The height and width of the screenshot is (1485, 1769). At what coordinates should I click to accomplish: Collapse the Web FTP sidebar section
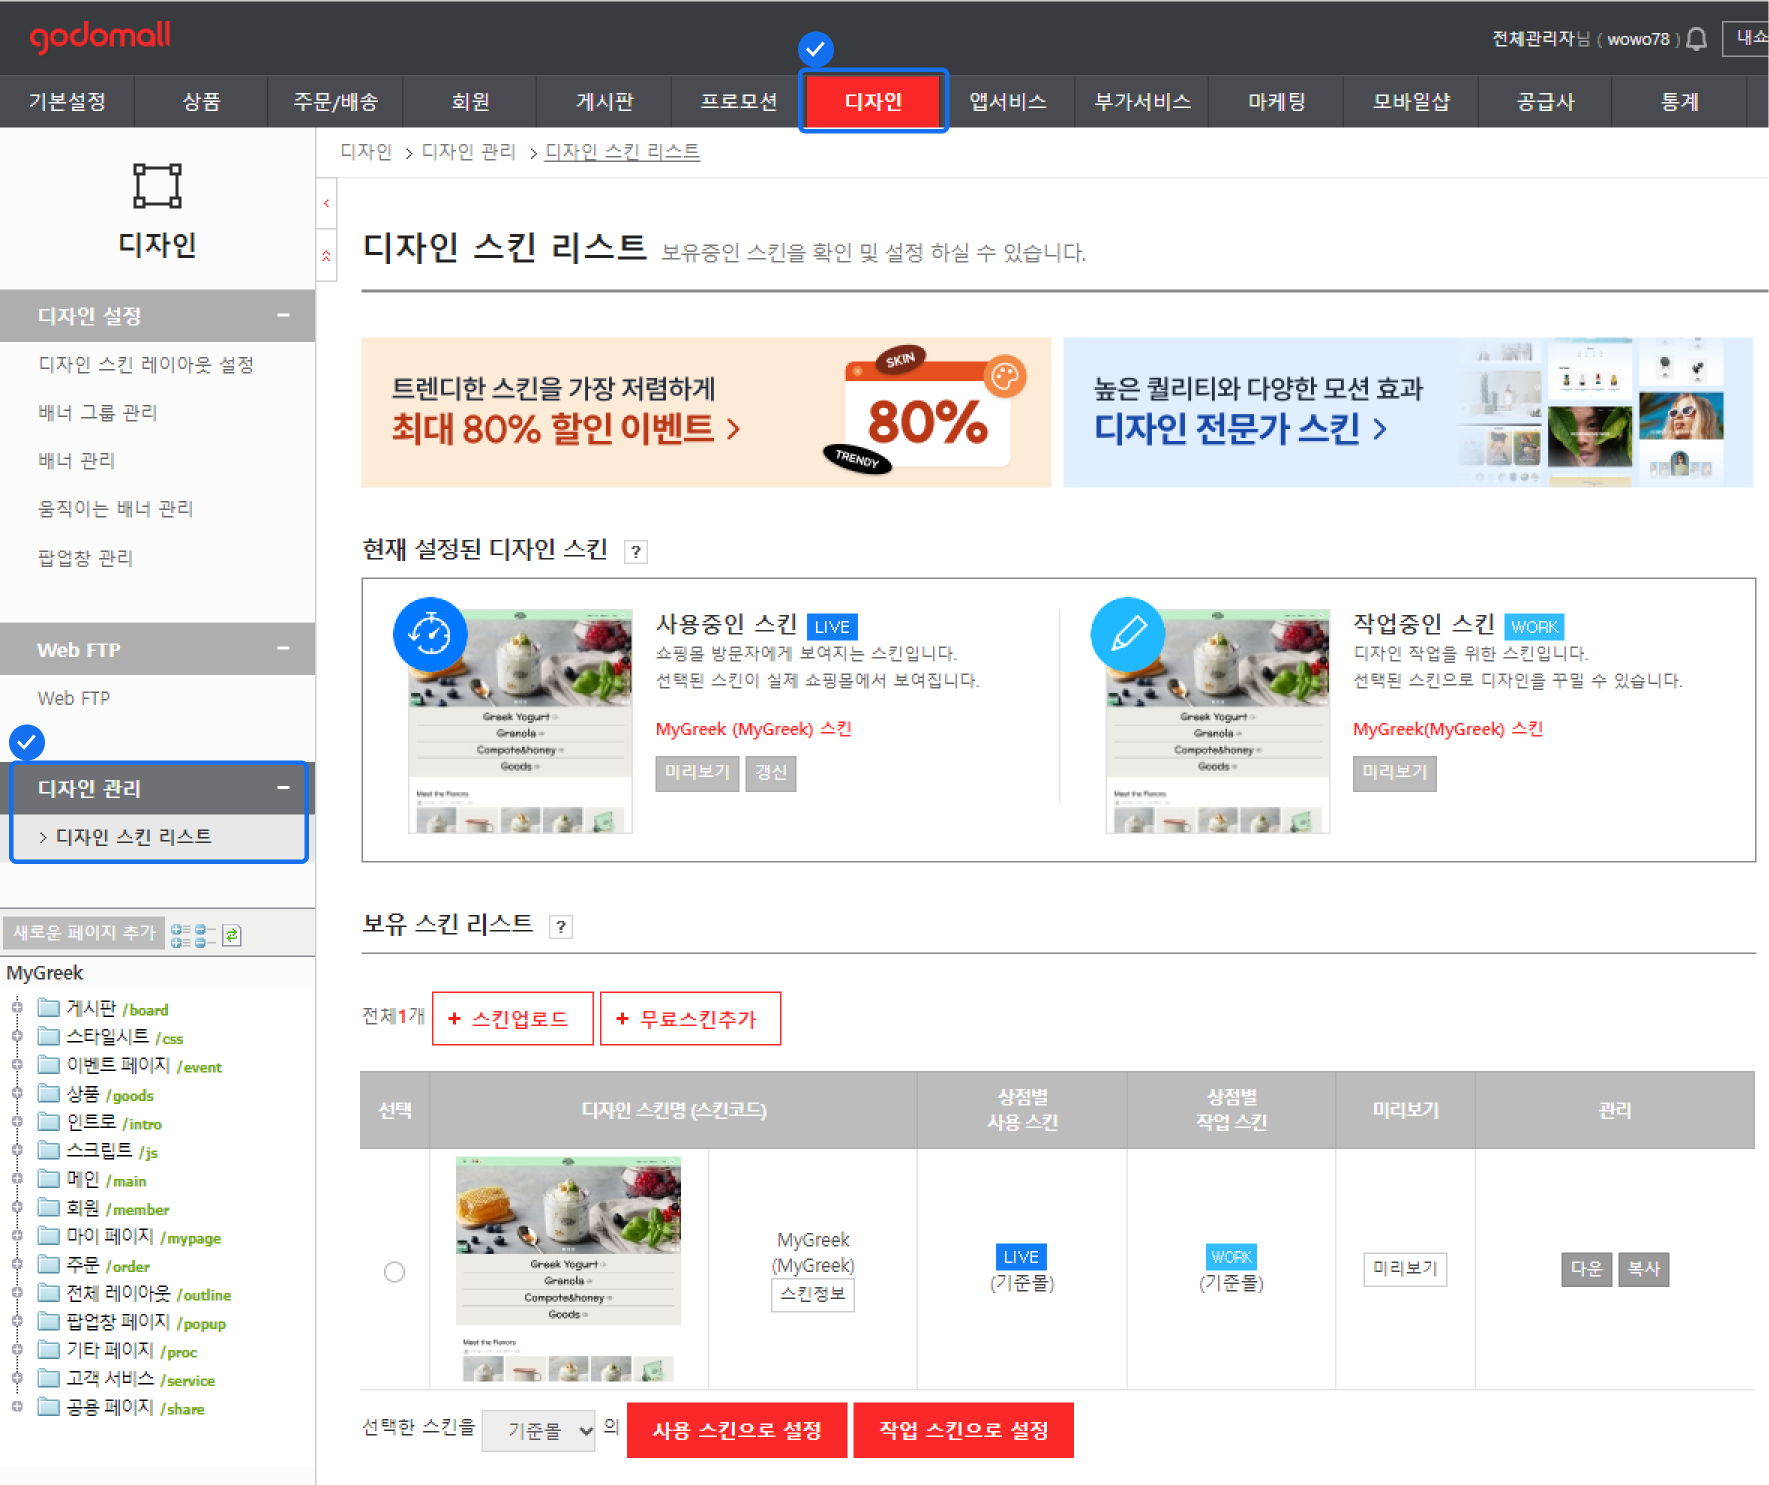pos(283,649)
